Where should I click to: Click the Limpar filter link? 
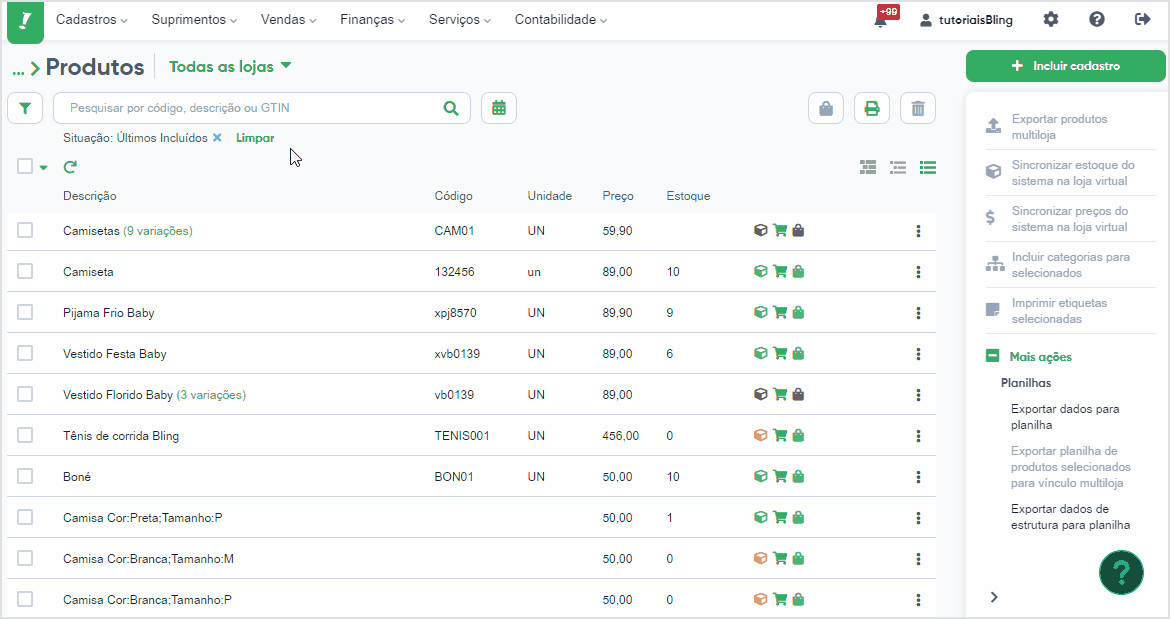pyautogui.click(x=255, y=138)
